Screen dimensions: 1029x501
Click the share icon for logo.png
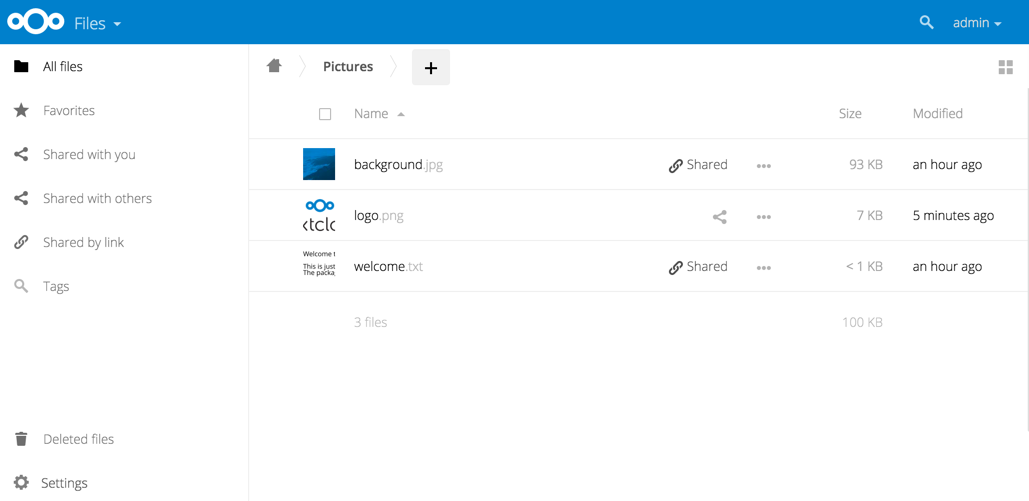[719, 216]
